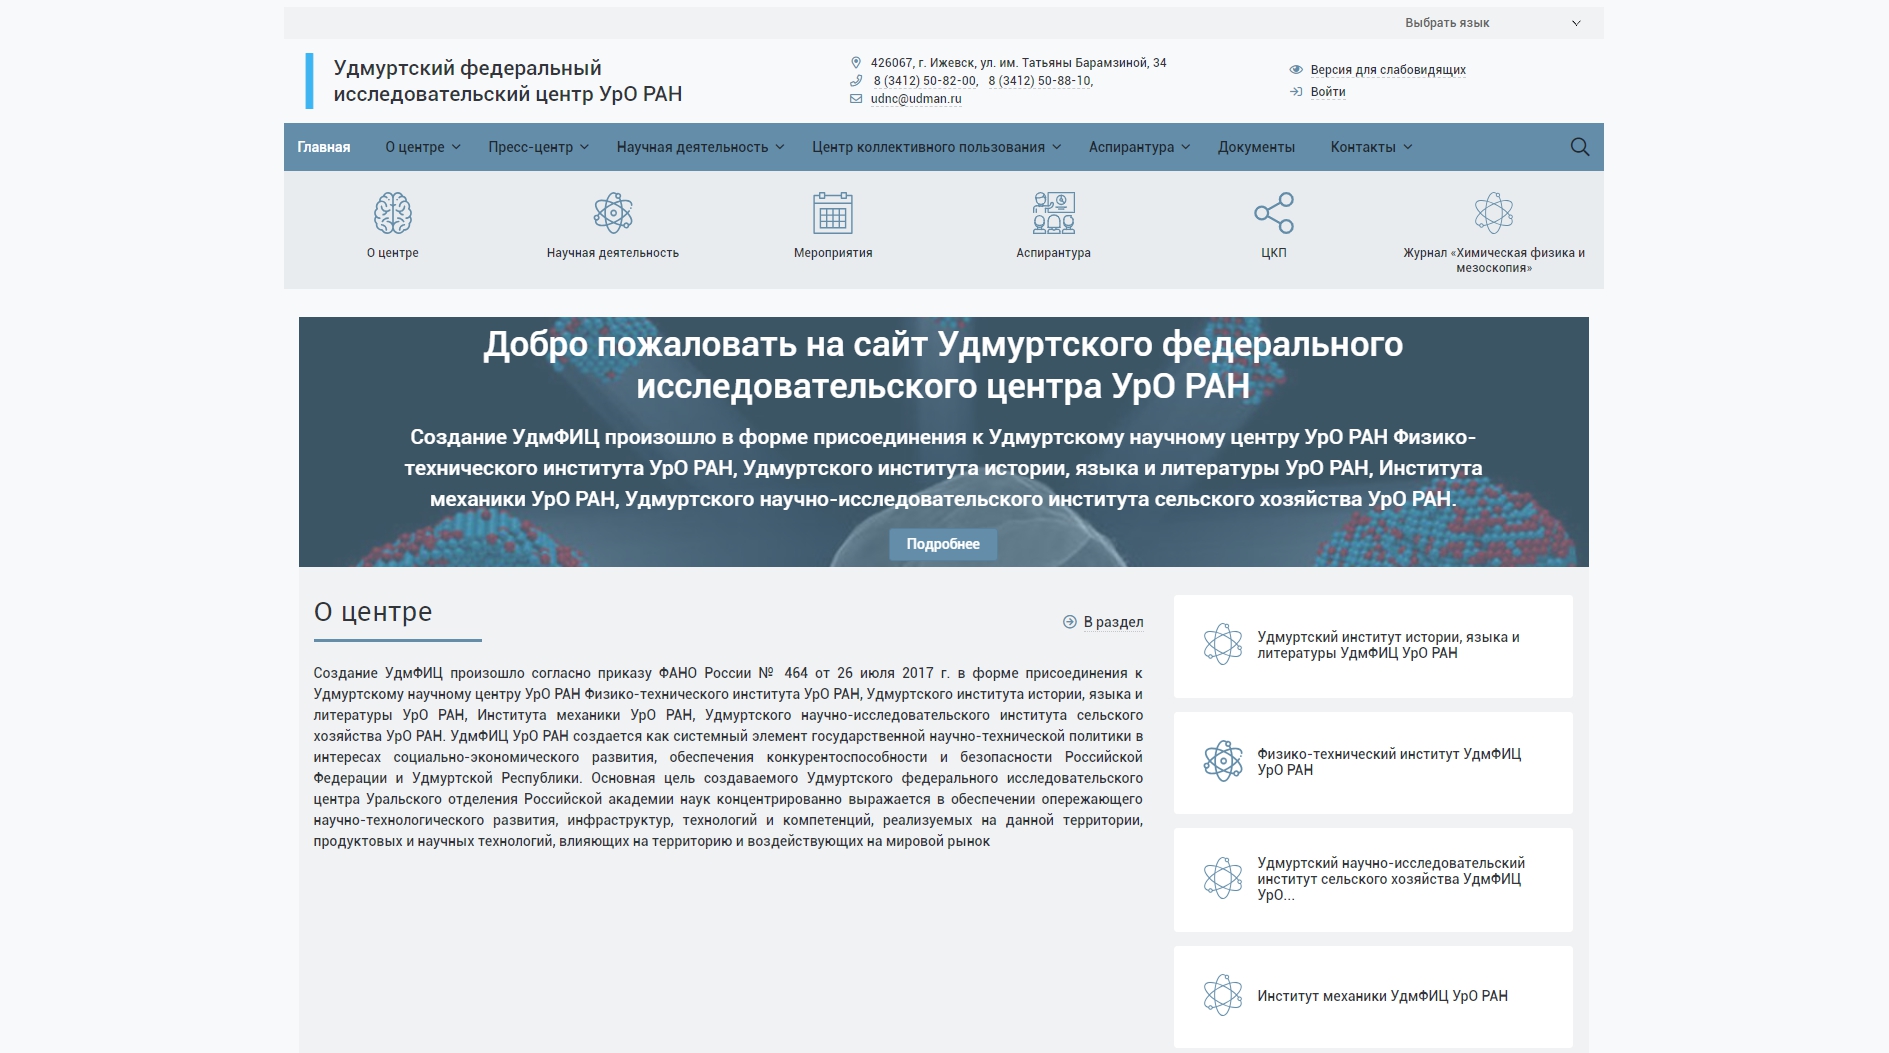Click the envelope icon beside udnc@udman.ru
This screenshot has height=1053, width=1889.
855,99
